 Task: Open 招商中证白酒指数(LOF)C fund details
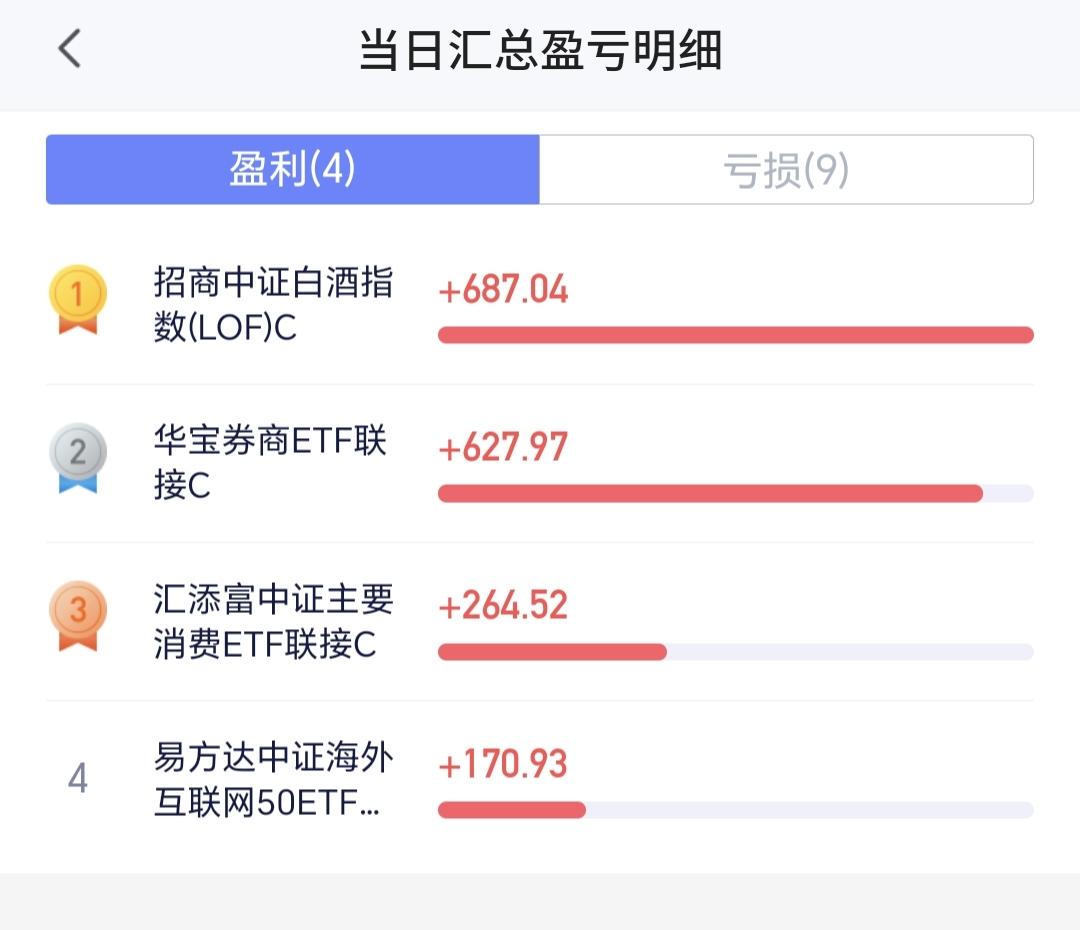click(273, 304)
